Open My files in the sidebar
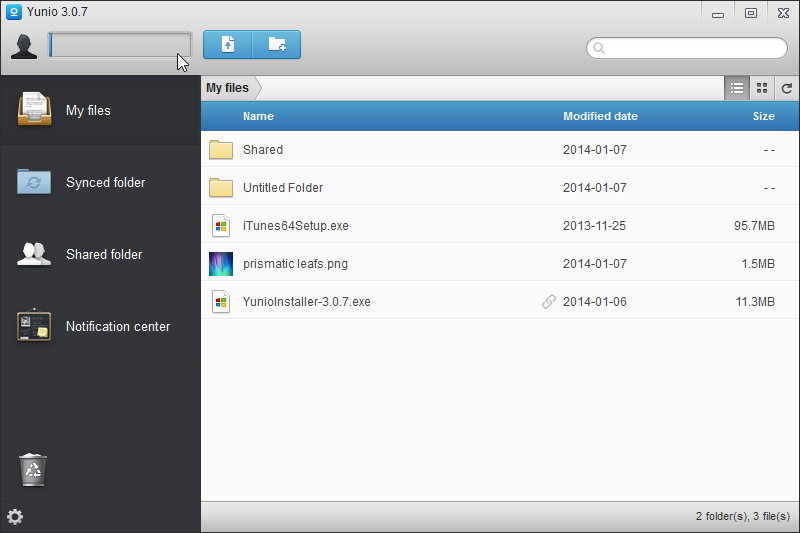800x533 pixels. (101, 111)
